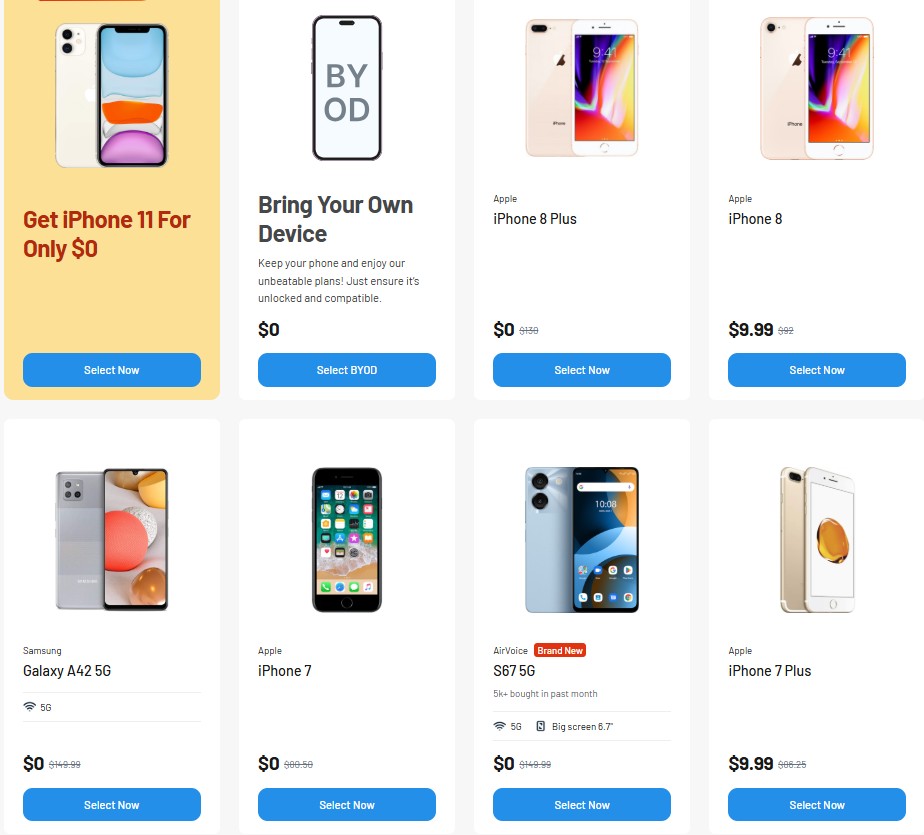Click the Big screen 6.7" icon
The image size is (924, 835).
541,726
